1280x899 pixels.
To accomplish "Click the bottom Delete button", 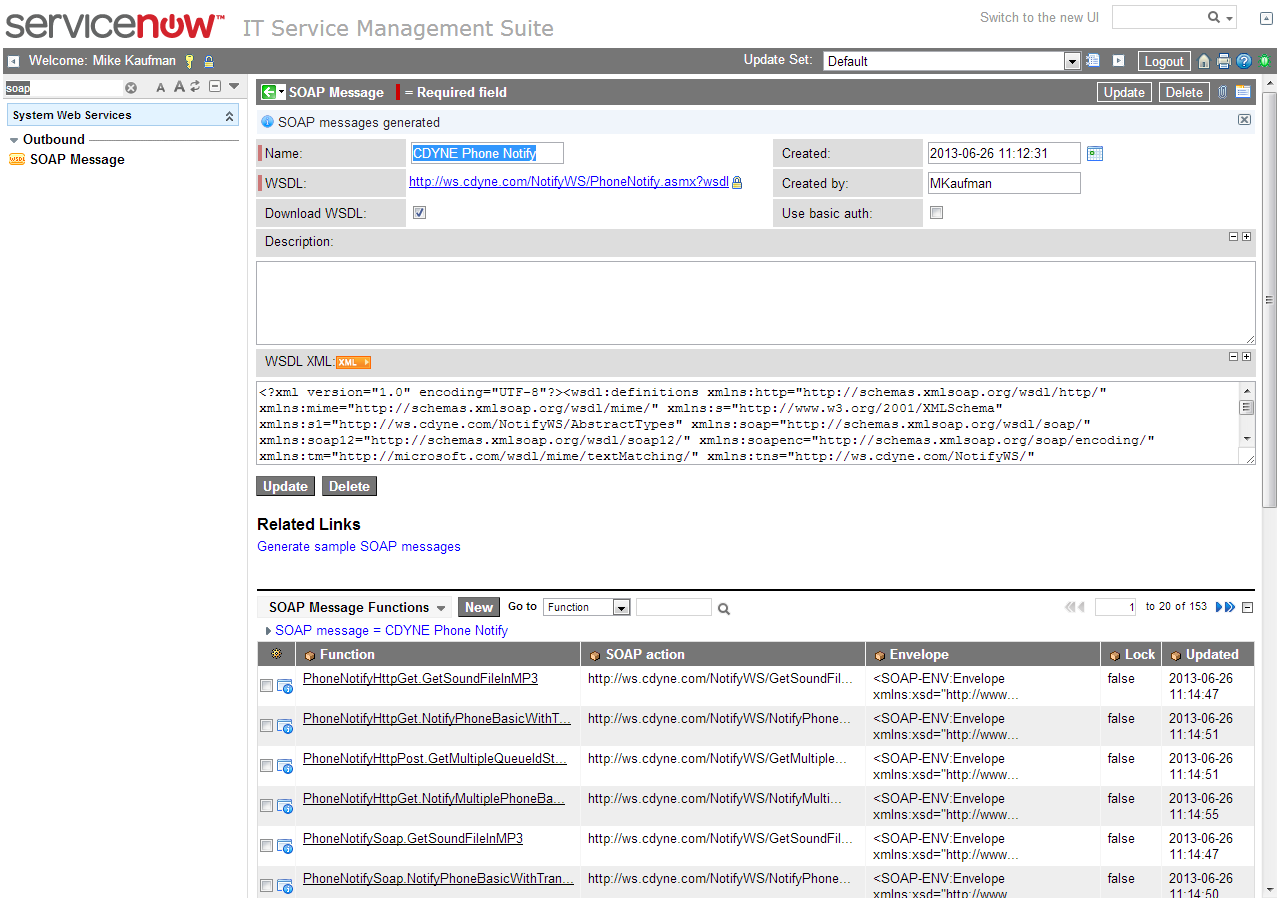I will tap(349, 486).
